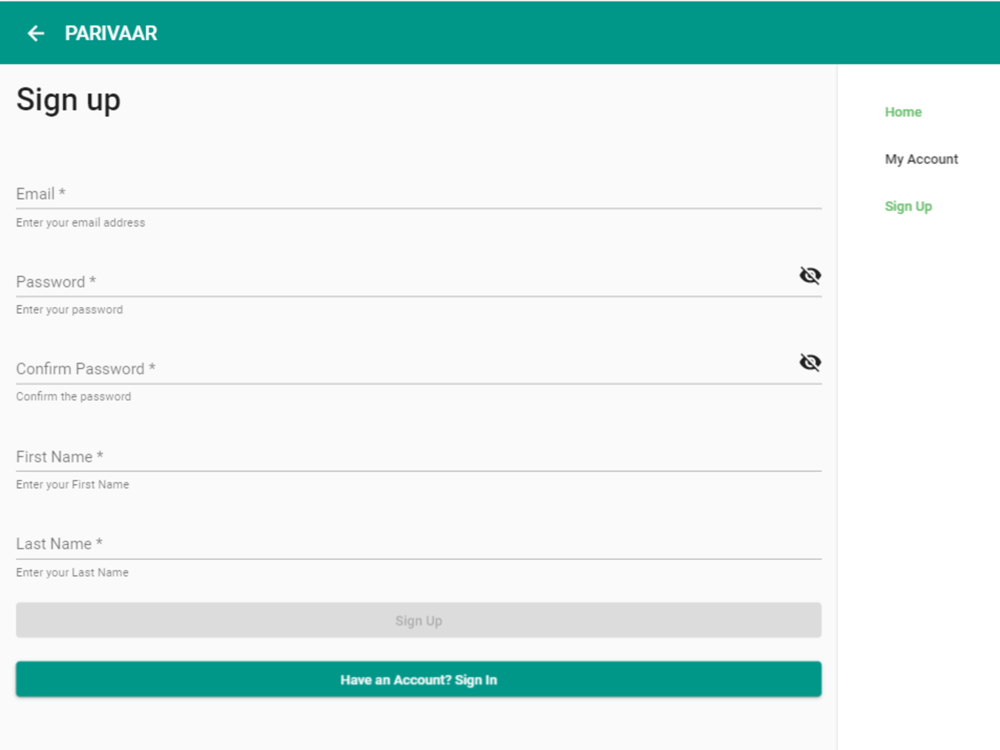The height and width of the screenshot is (750, 1000).
Task: Open My Account in side menu
Action: click(921, 159)
